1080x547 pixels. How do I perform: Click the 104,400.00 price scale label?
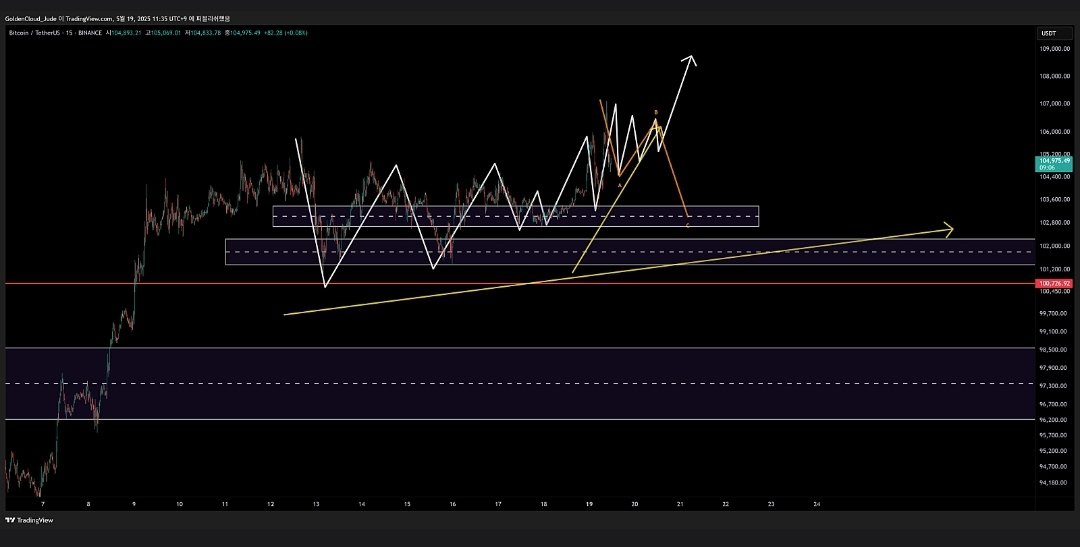pyautogui.click(x=1053, y=177)
